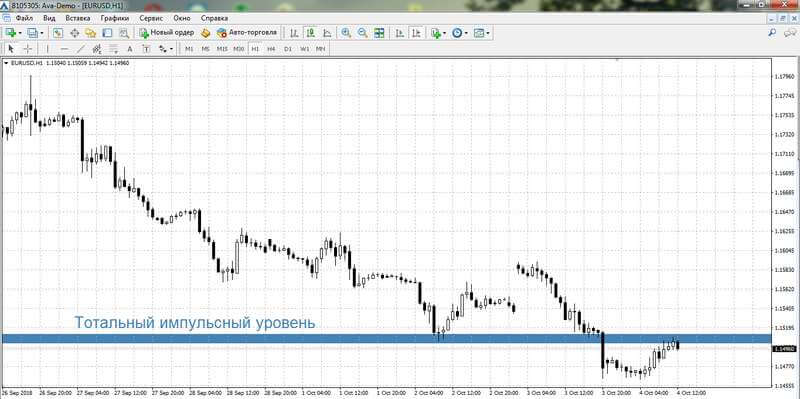The height and width of the screenshot is (399, 800).
Task: Open the Графики menu
Action: tap(115, 18)
